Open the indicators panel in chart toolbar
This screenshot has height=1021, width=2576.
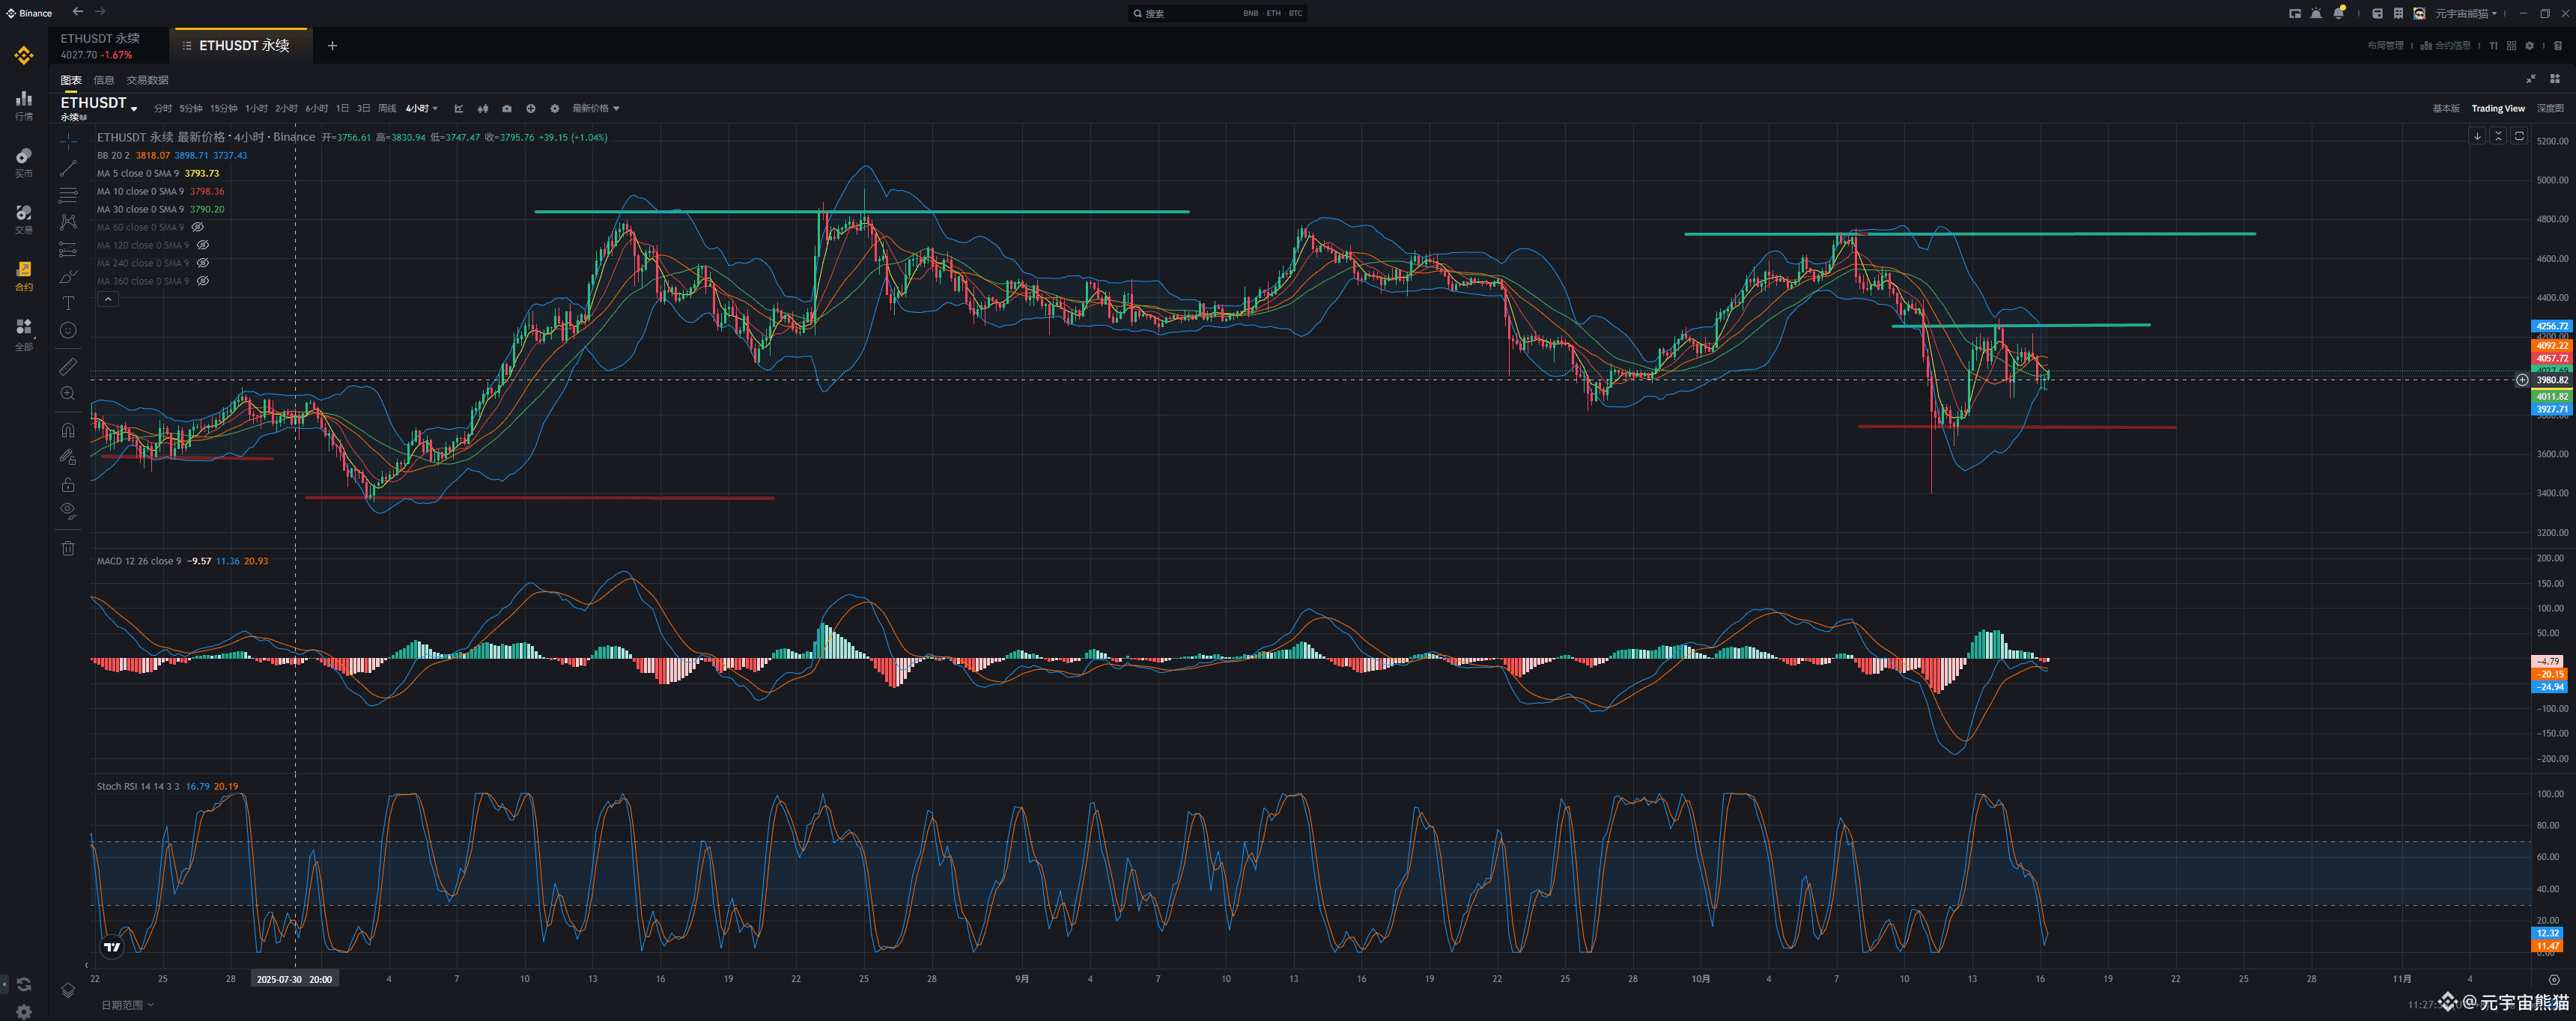[459, 108]
